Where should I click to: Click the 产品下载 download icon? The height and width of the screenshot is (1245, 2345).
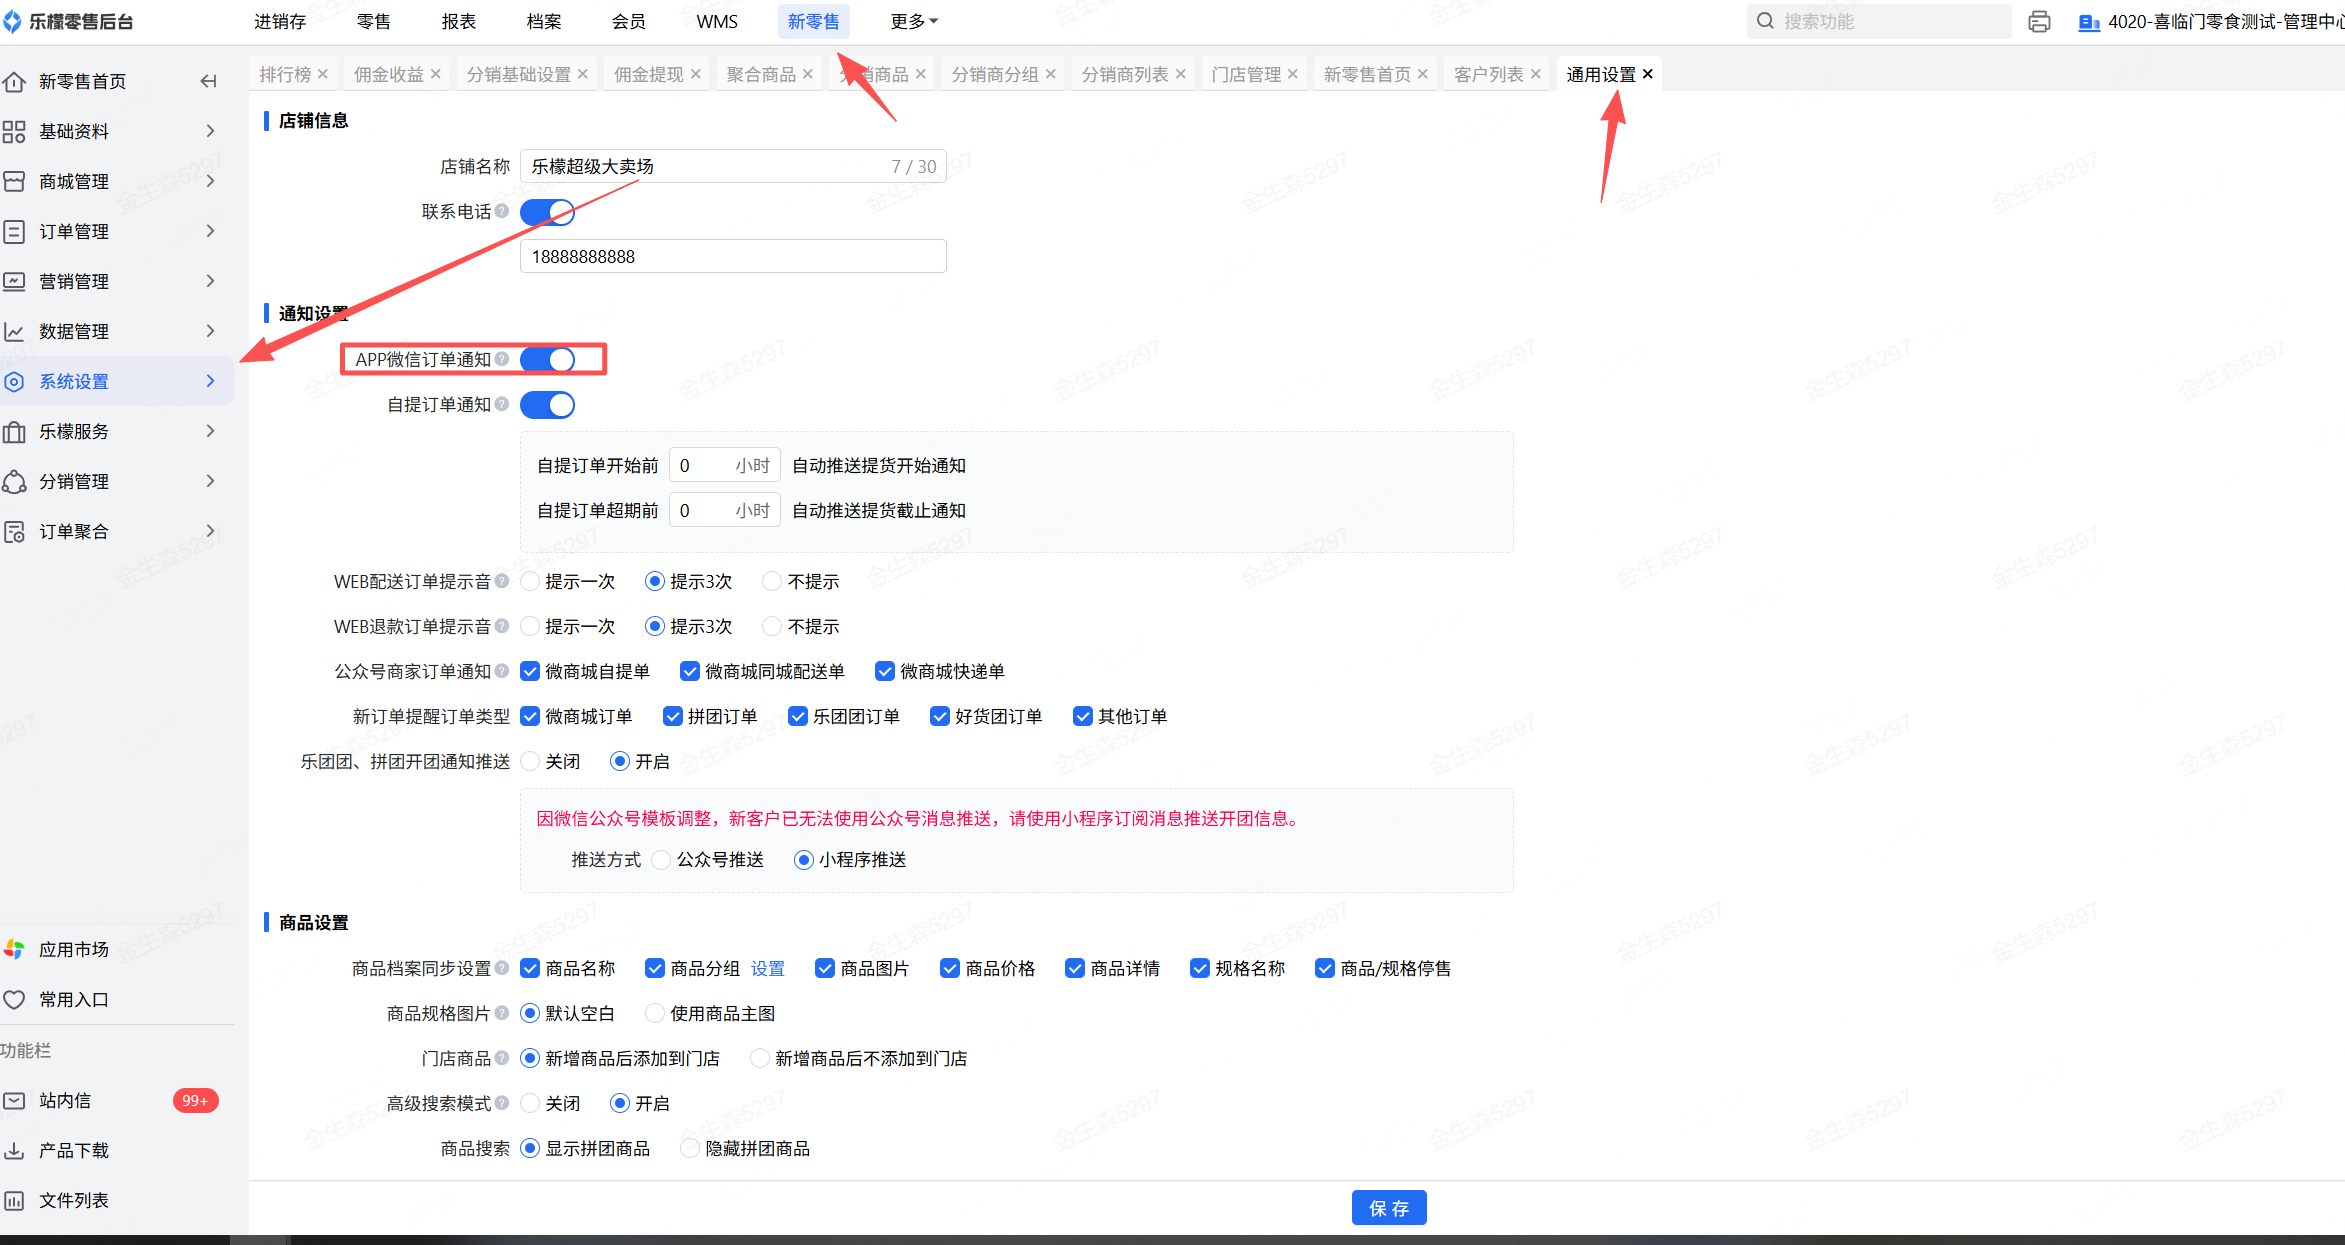coord(14,1150)
